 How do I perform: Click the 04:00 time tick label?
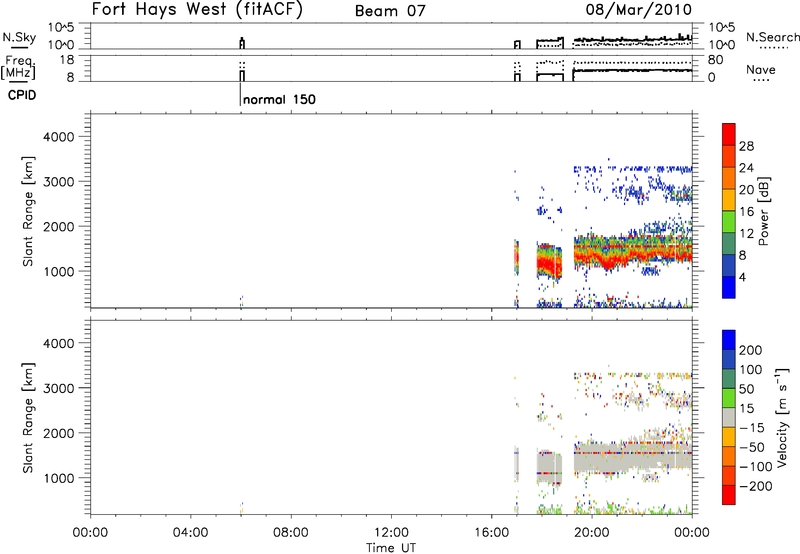[191, 533]
